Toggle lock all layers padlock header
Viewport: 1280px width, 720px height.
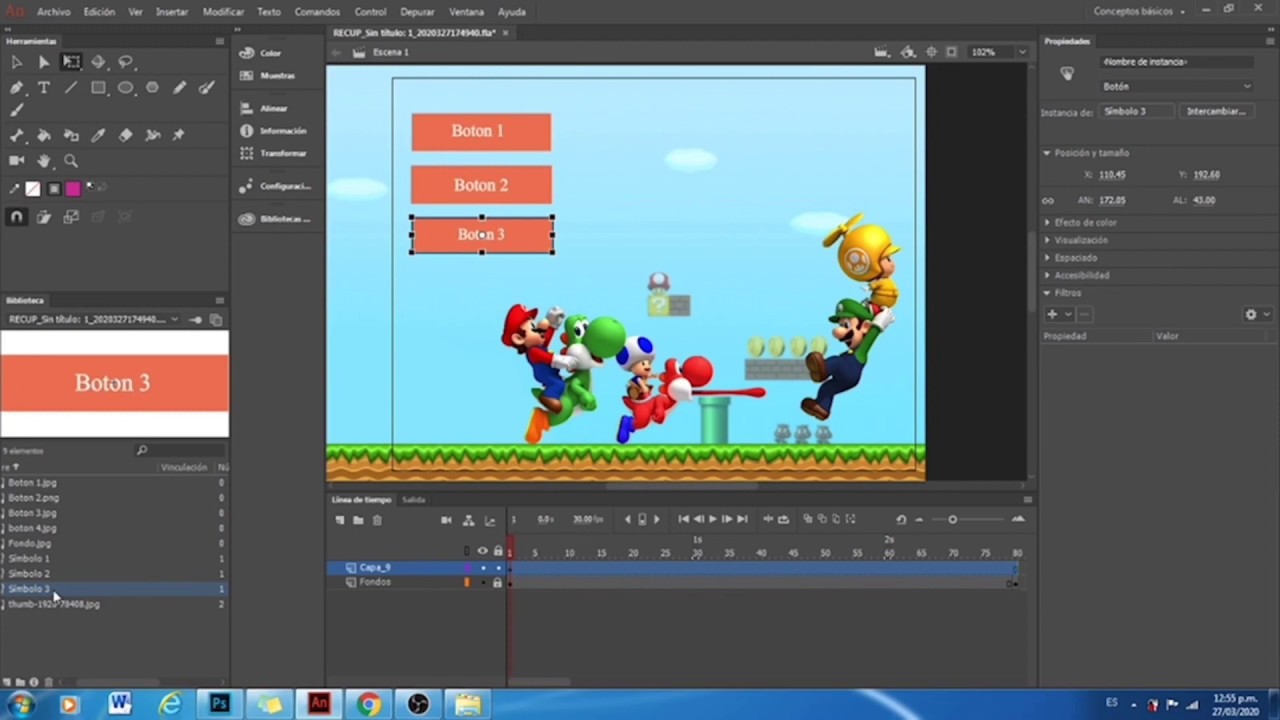pos(498,551)
